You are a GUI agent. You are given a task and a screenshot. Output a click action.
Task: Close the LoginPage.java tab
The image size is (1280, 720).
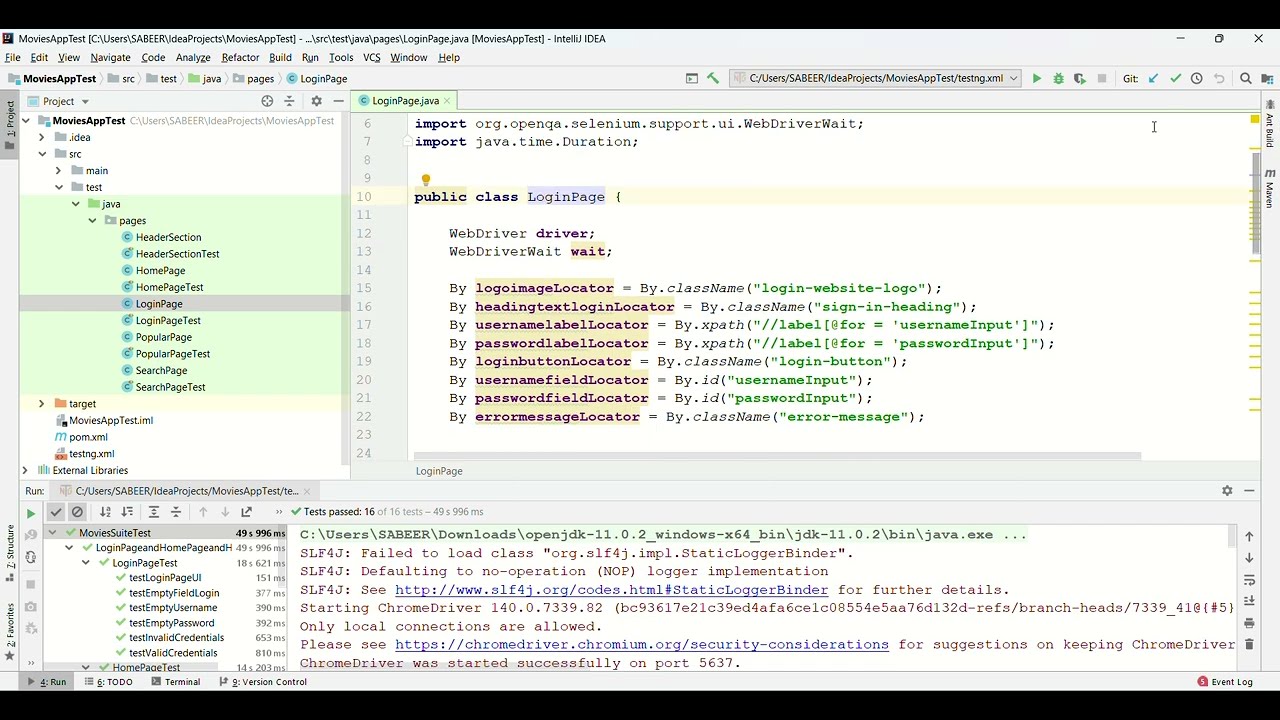[447, 101]
